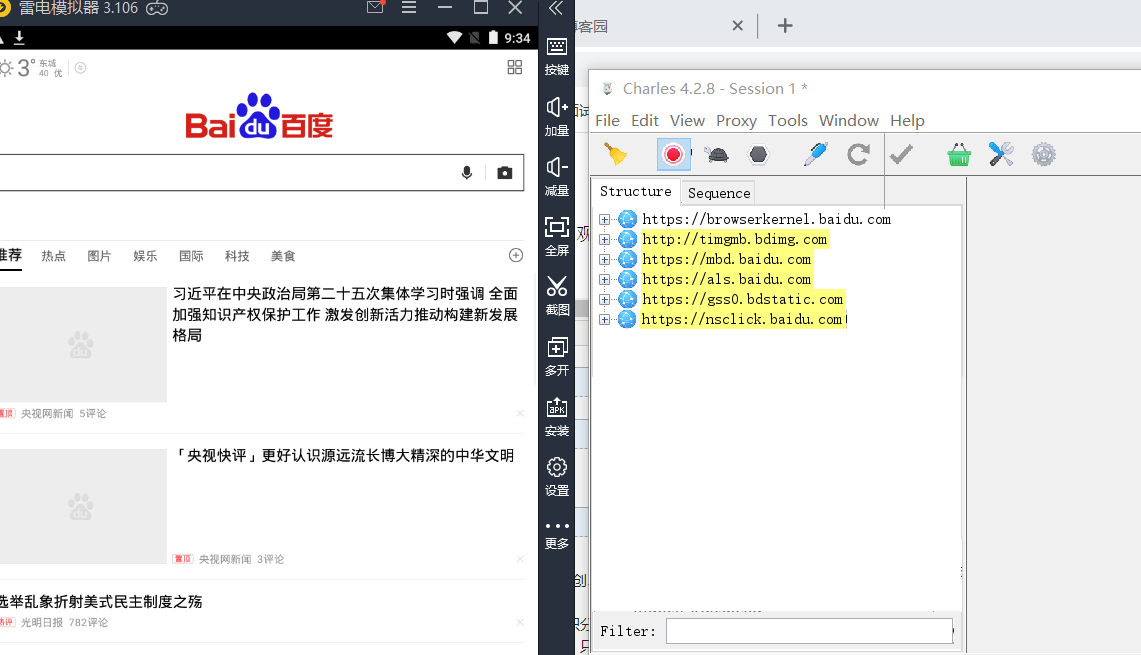Collapse emulator sidebar with double chevron
This screenshot has height=655, width=1141.
click(556, 9)
